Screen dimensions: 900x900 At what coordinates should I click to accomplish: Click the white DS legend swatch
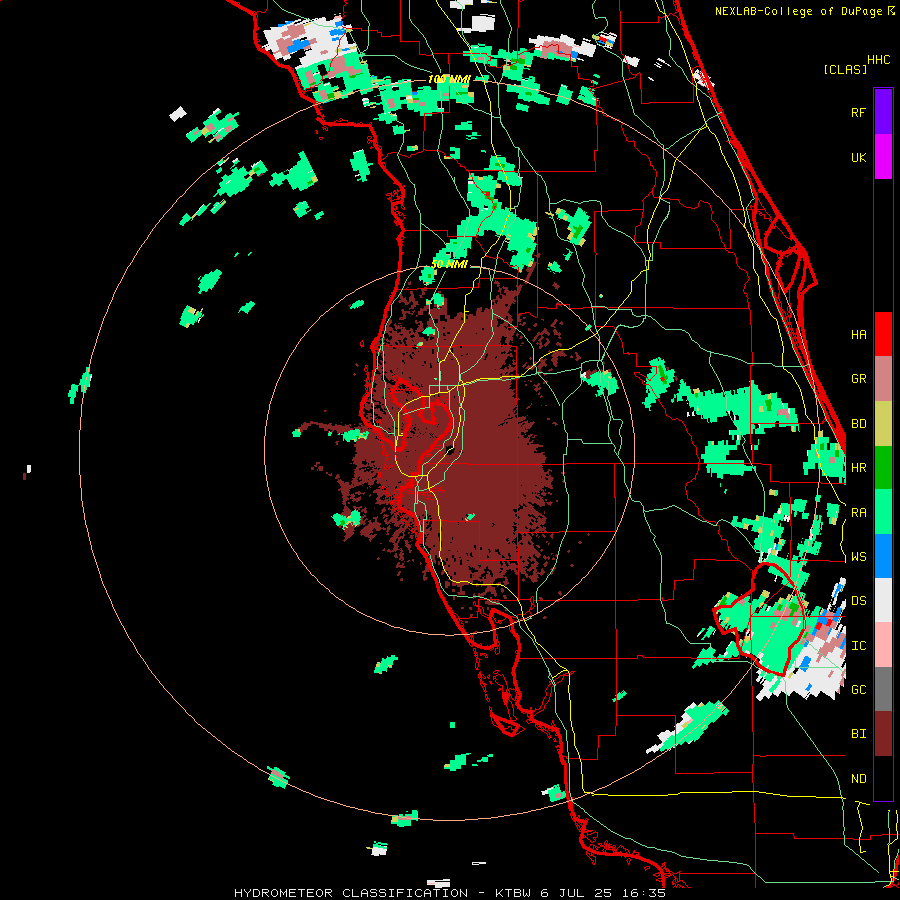point(883,601)
